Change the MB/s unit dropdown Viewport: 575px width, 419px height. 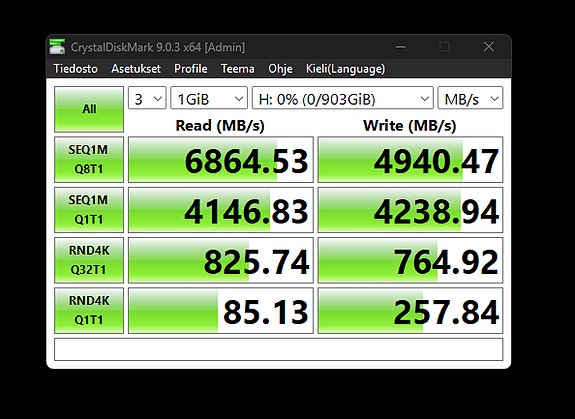coord(470,98)
